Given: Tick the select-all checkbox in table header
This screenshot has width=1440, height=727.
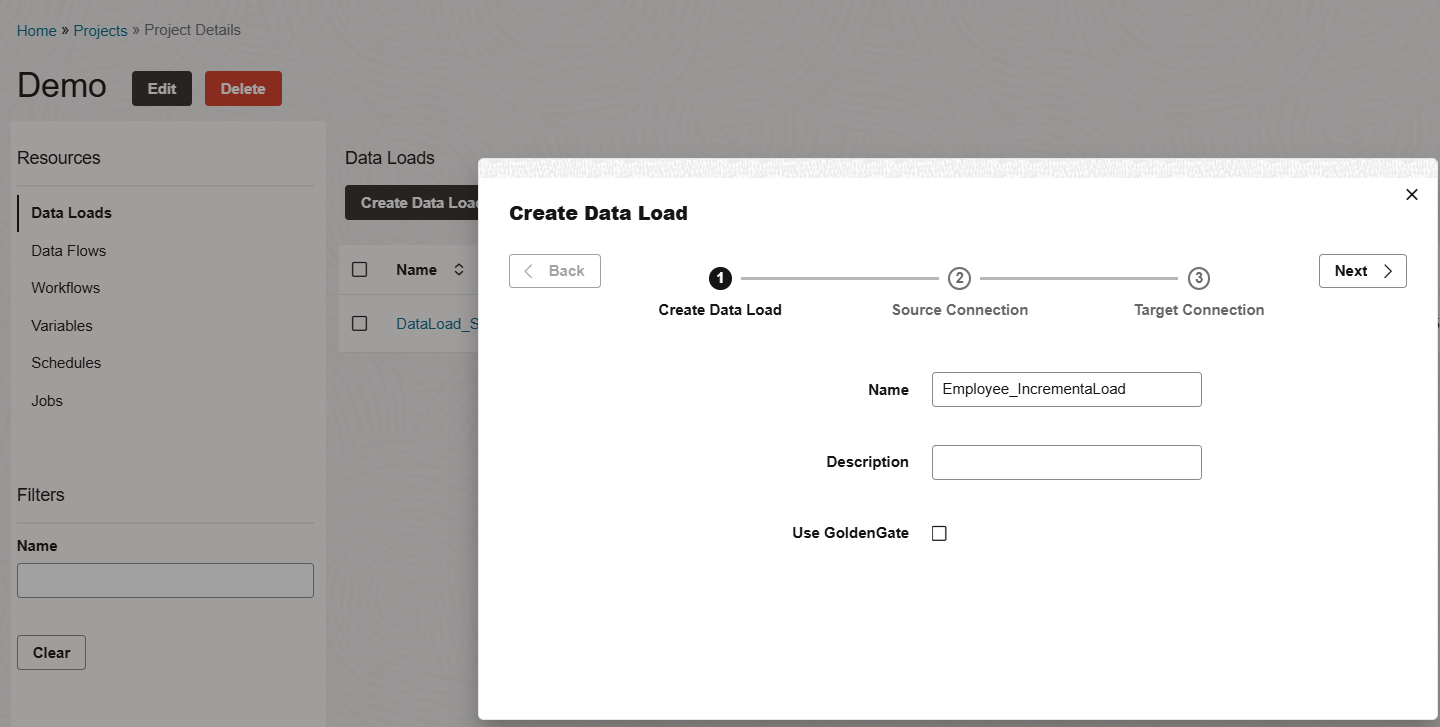Looking at the screenshot, I should pyautogui.click(x=360, y=270).
